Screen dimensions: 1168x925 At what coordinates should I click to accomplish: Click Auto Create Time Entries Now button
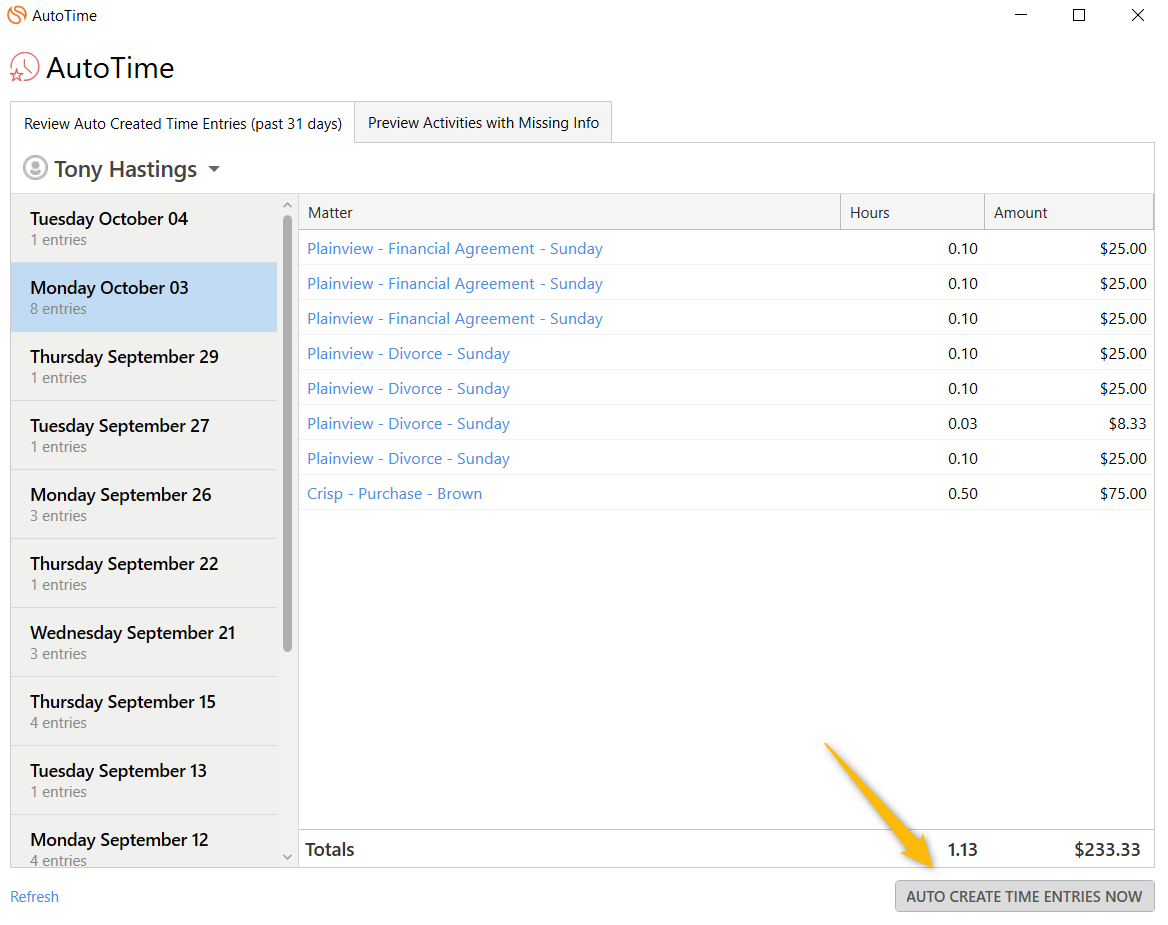coord(1024,897)
